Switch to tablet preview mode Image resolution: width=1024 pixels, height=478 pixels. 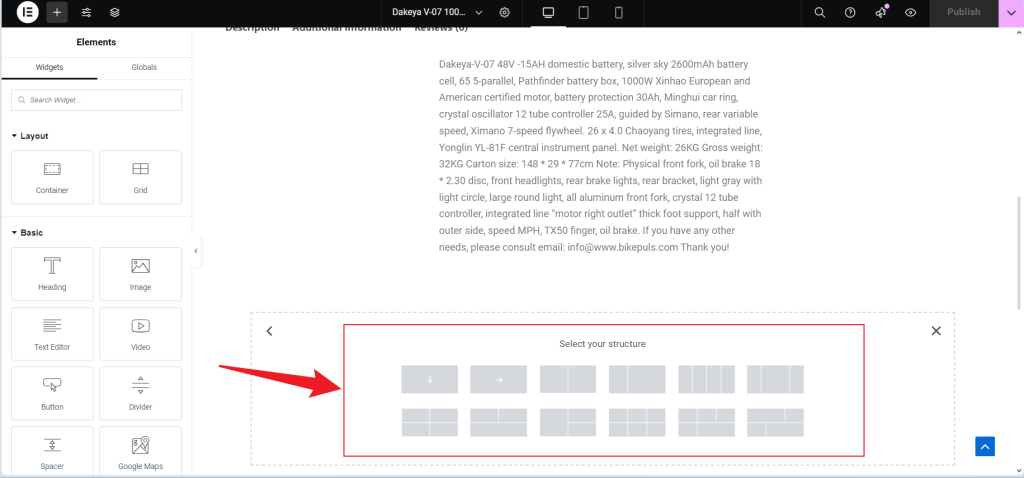(583, 13)
